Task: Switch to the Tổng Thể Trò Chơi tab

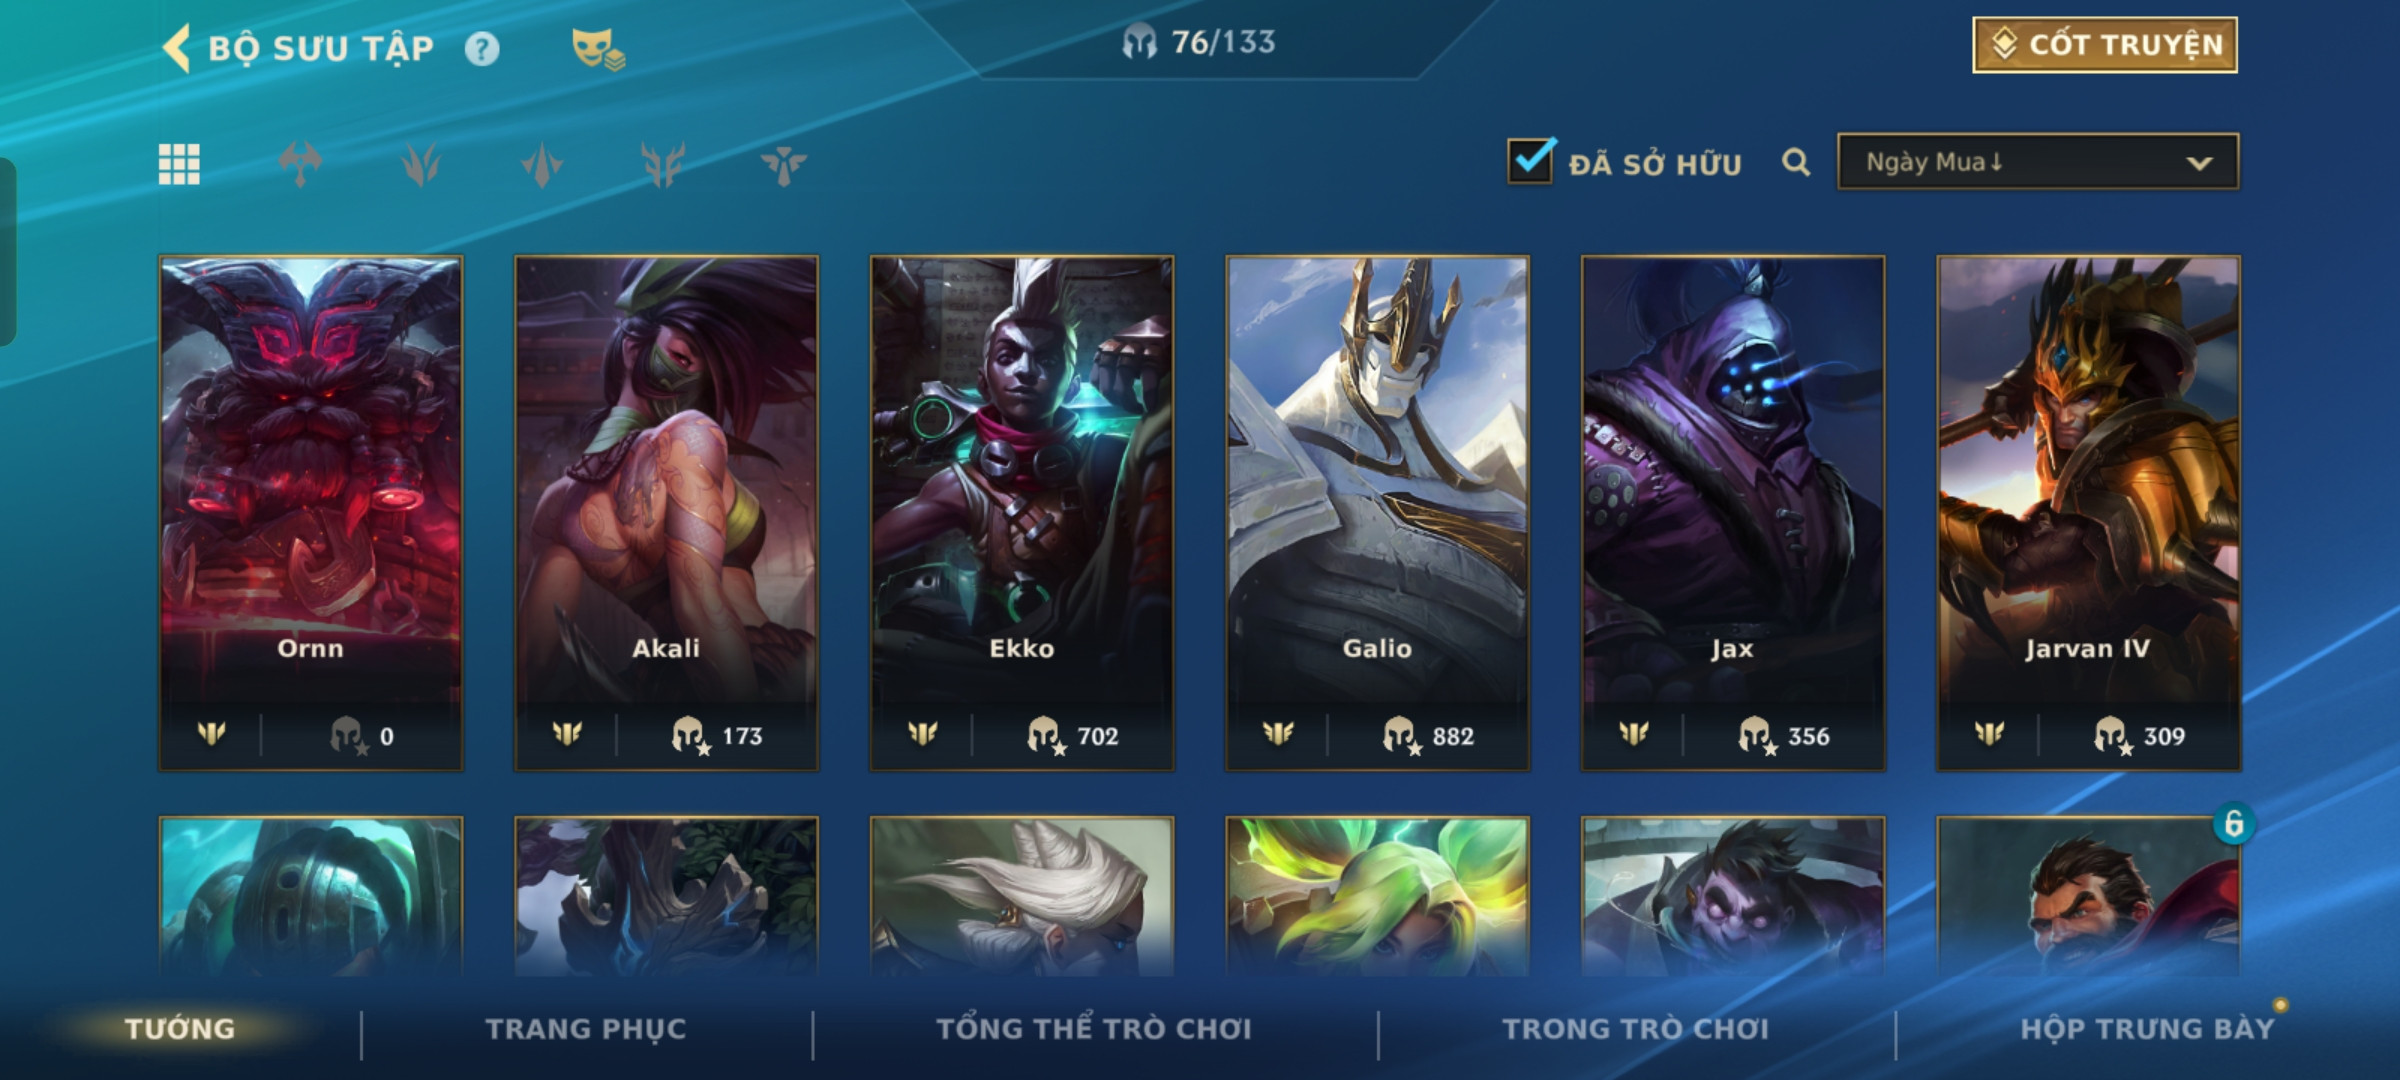Action: pyautogui.click(x=1094, y=1029)
